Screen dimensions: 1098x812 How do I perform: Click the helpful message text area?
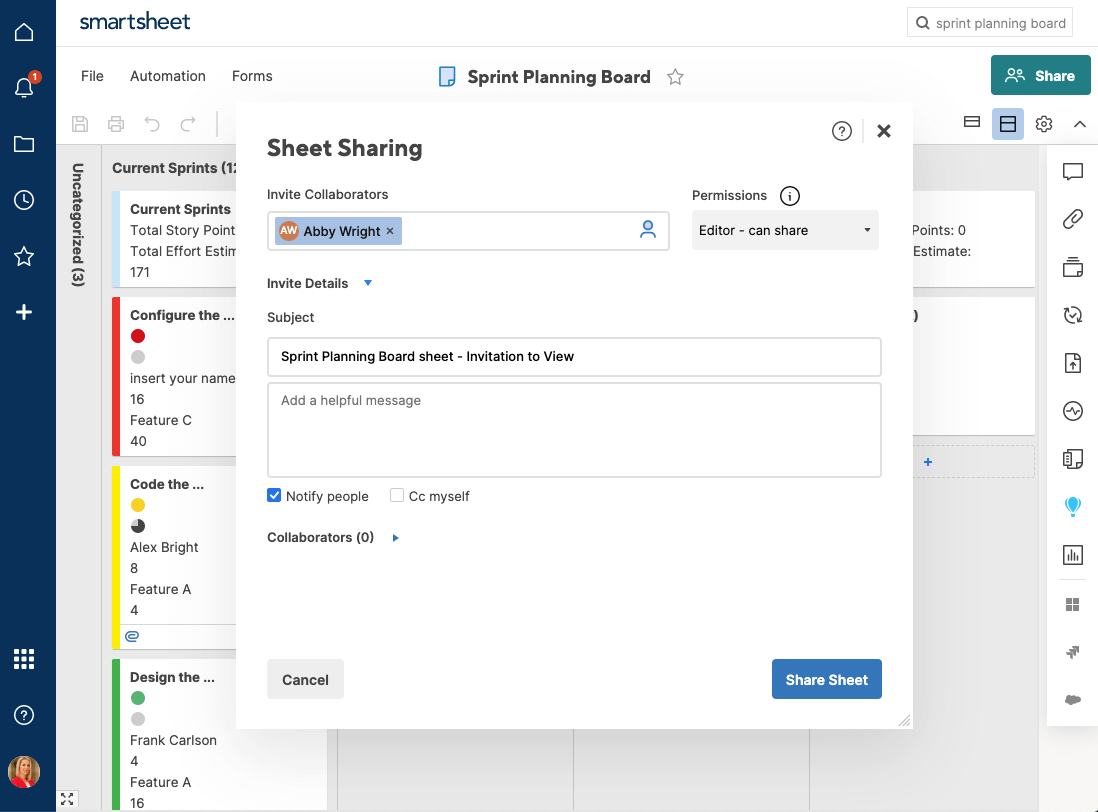(x=574, y=430)
